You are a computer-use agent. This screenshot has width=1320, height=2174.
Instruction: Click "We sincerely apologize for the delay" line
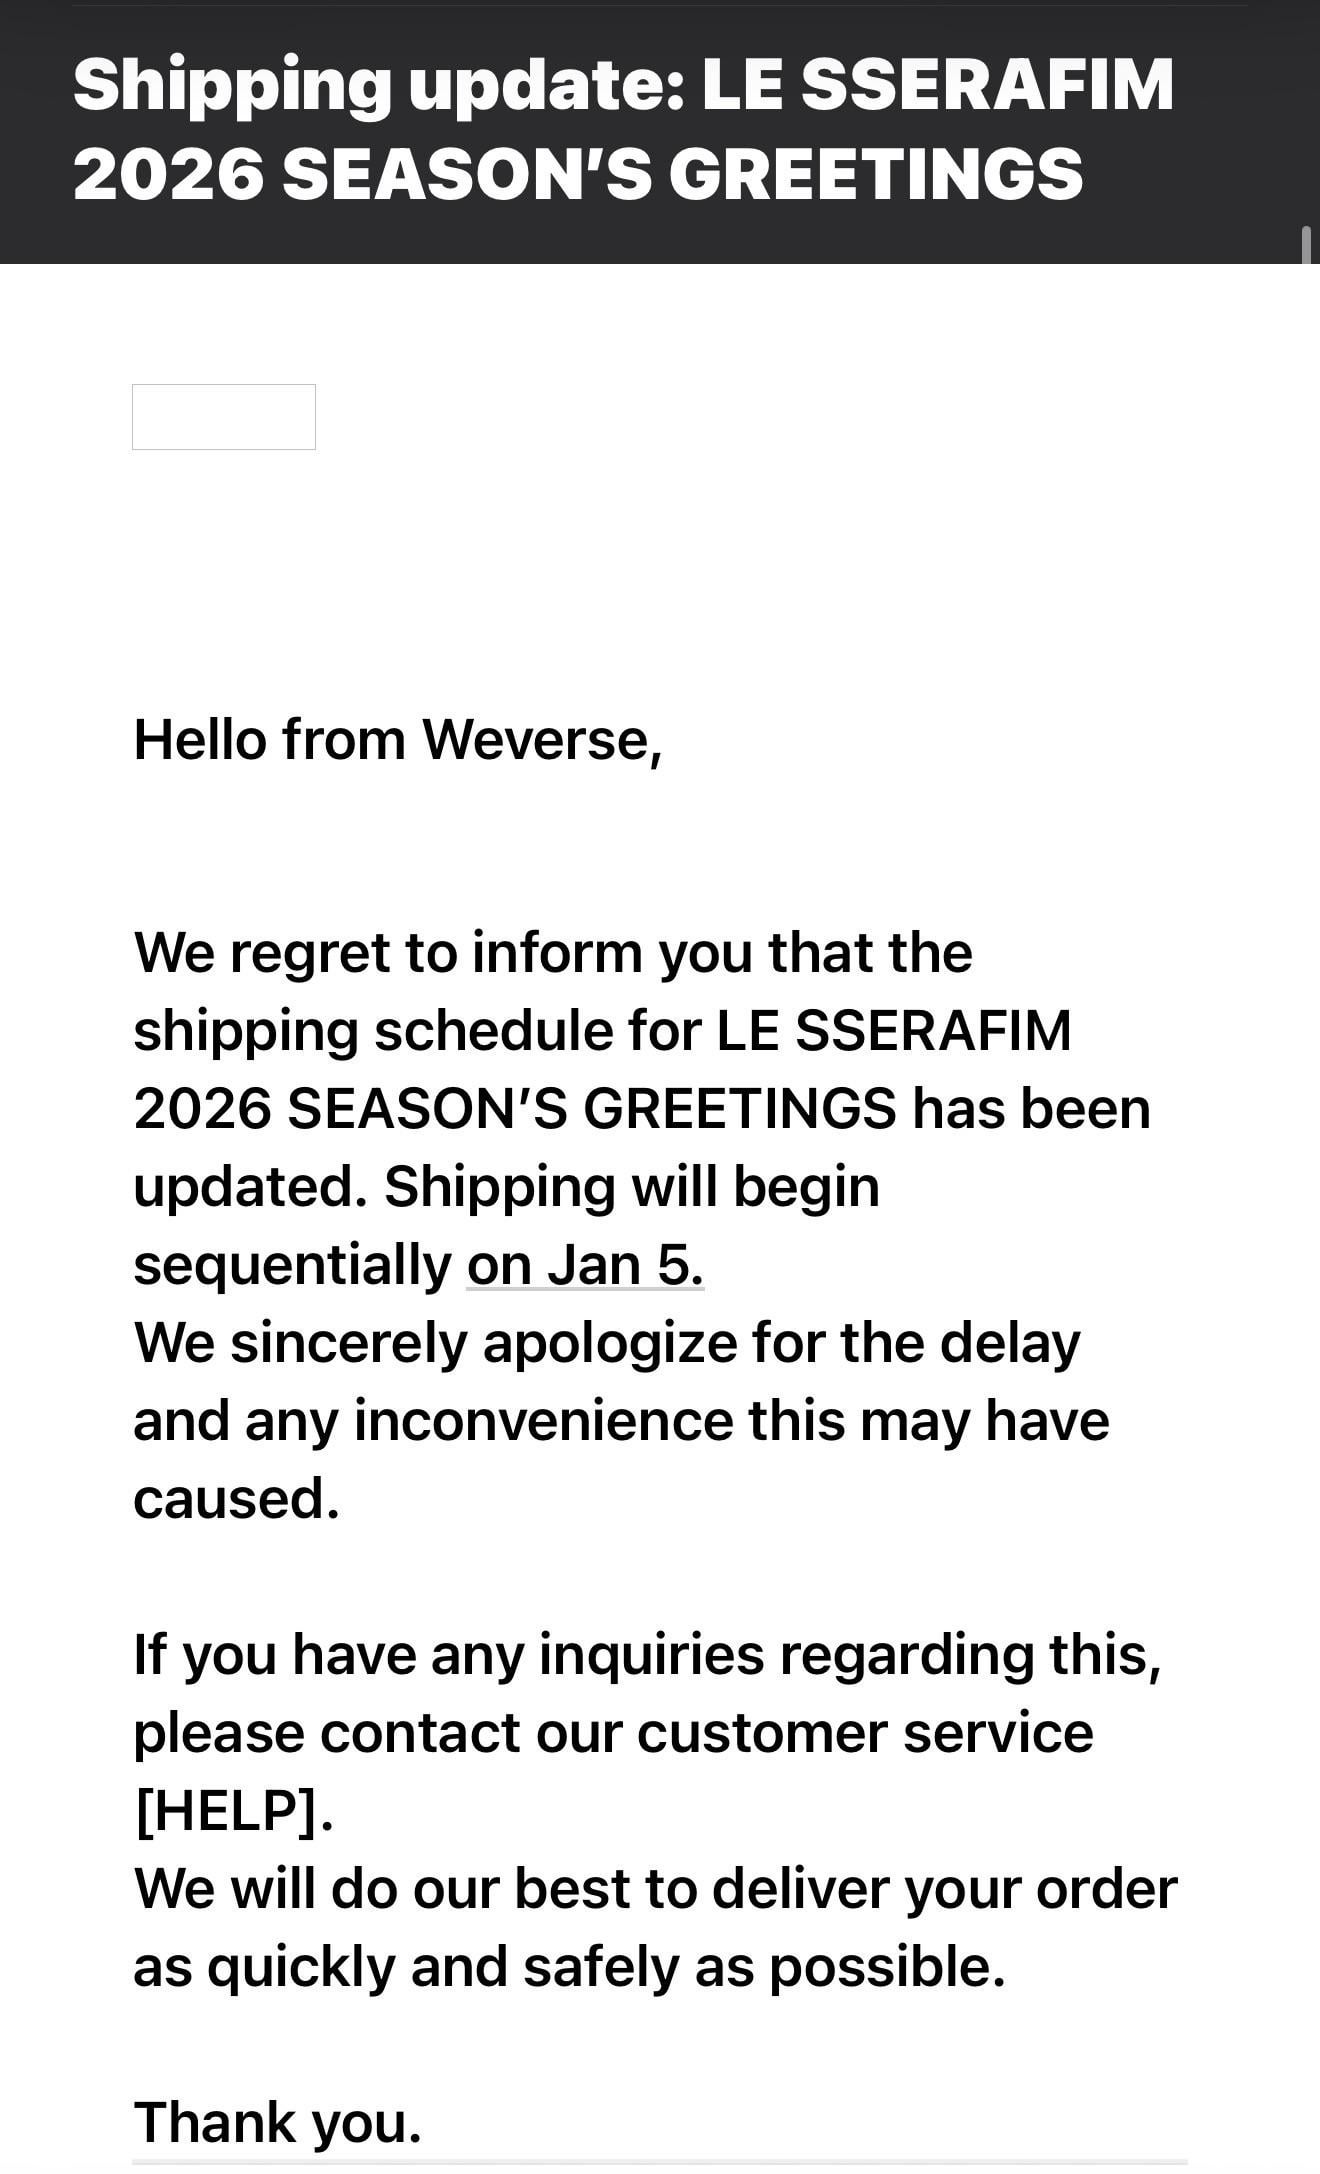pos(606,1343)
